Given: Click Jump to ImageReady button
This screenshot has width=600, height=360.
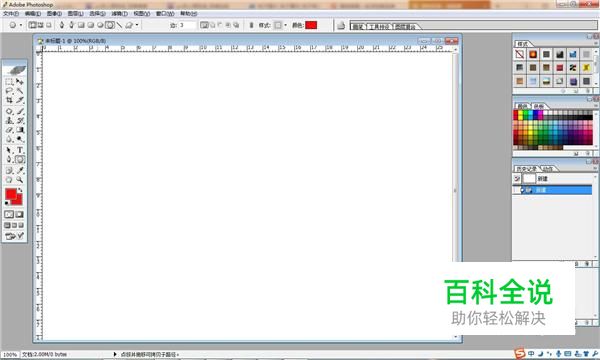Looking at the screenshot, I should click(15, 236).
